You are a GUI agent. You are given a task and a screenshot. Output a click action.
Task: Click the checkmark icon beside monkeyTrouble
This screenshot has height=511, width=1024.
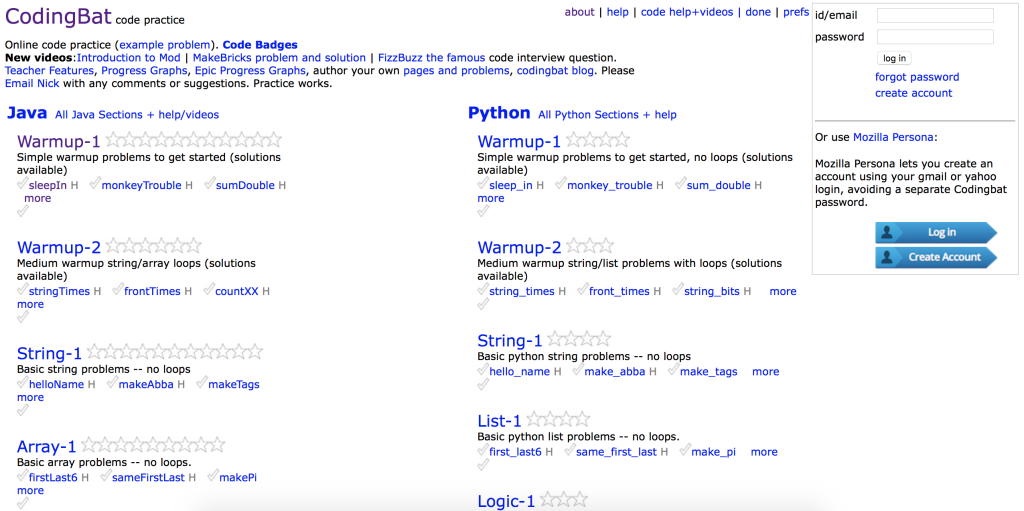click(95, 184)
